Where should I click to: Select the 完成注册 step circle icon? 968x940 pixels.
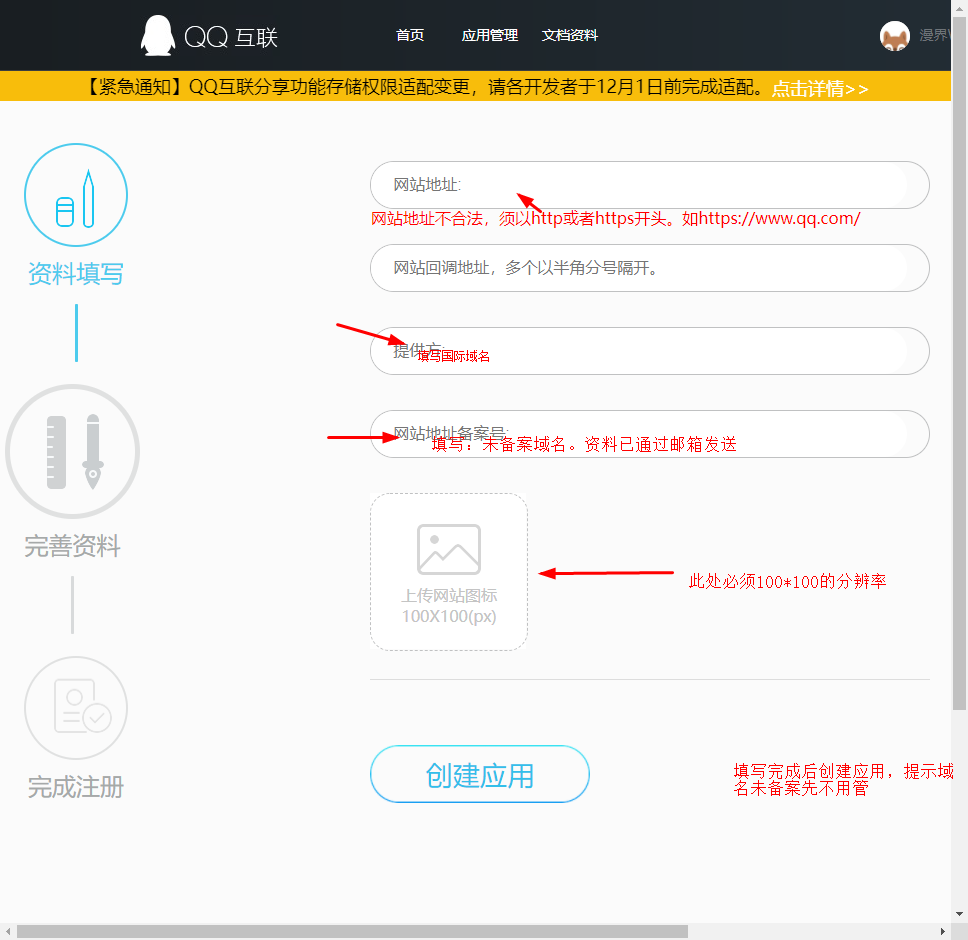[76, 708]
